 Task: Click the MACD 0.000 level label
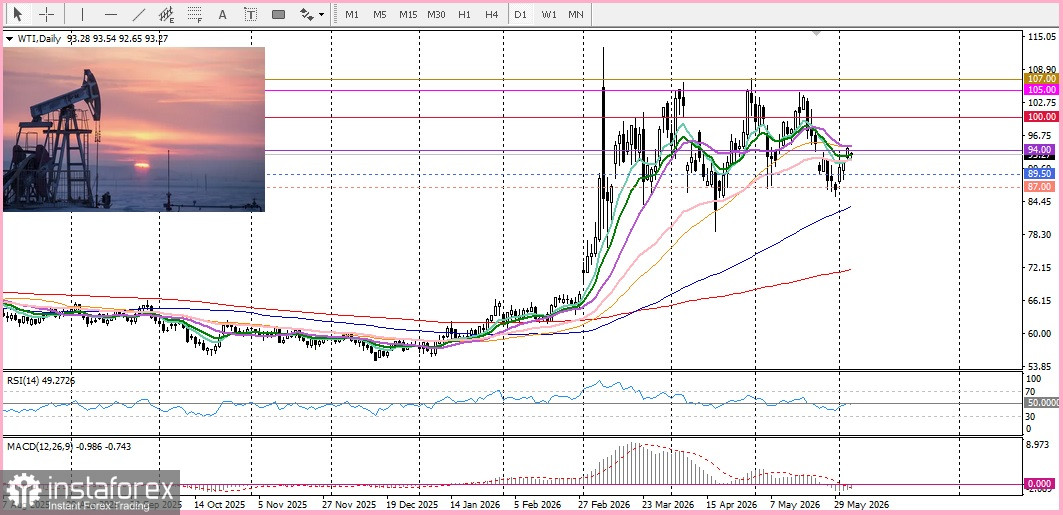1041,485
